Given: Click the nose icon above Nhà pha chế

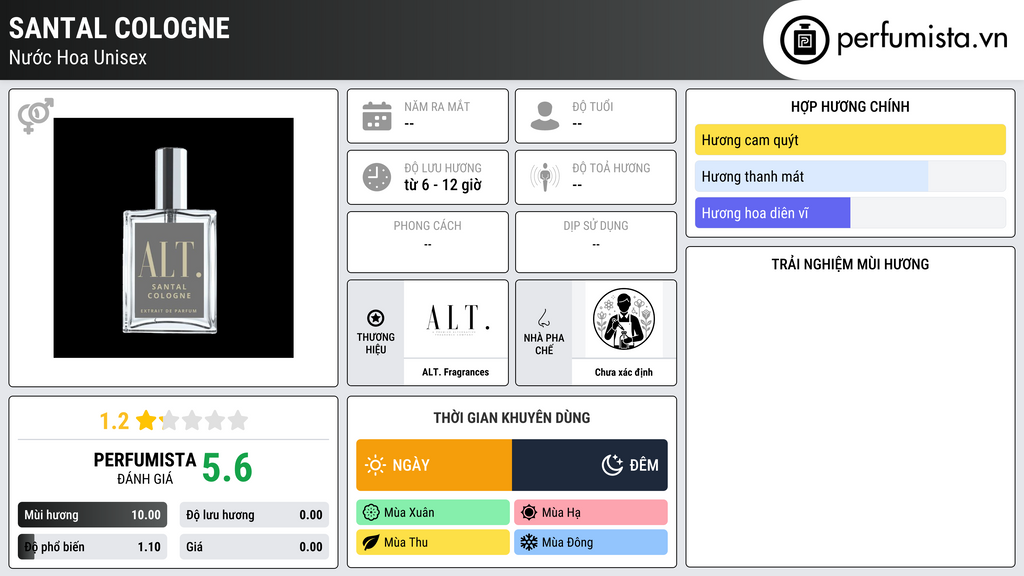Looking at the screenshot, I should pyautogui.click(x=543, y=318).
